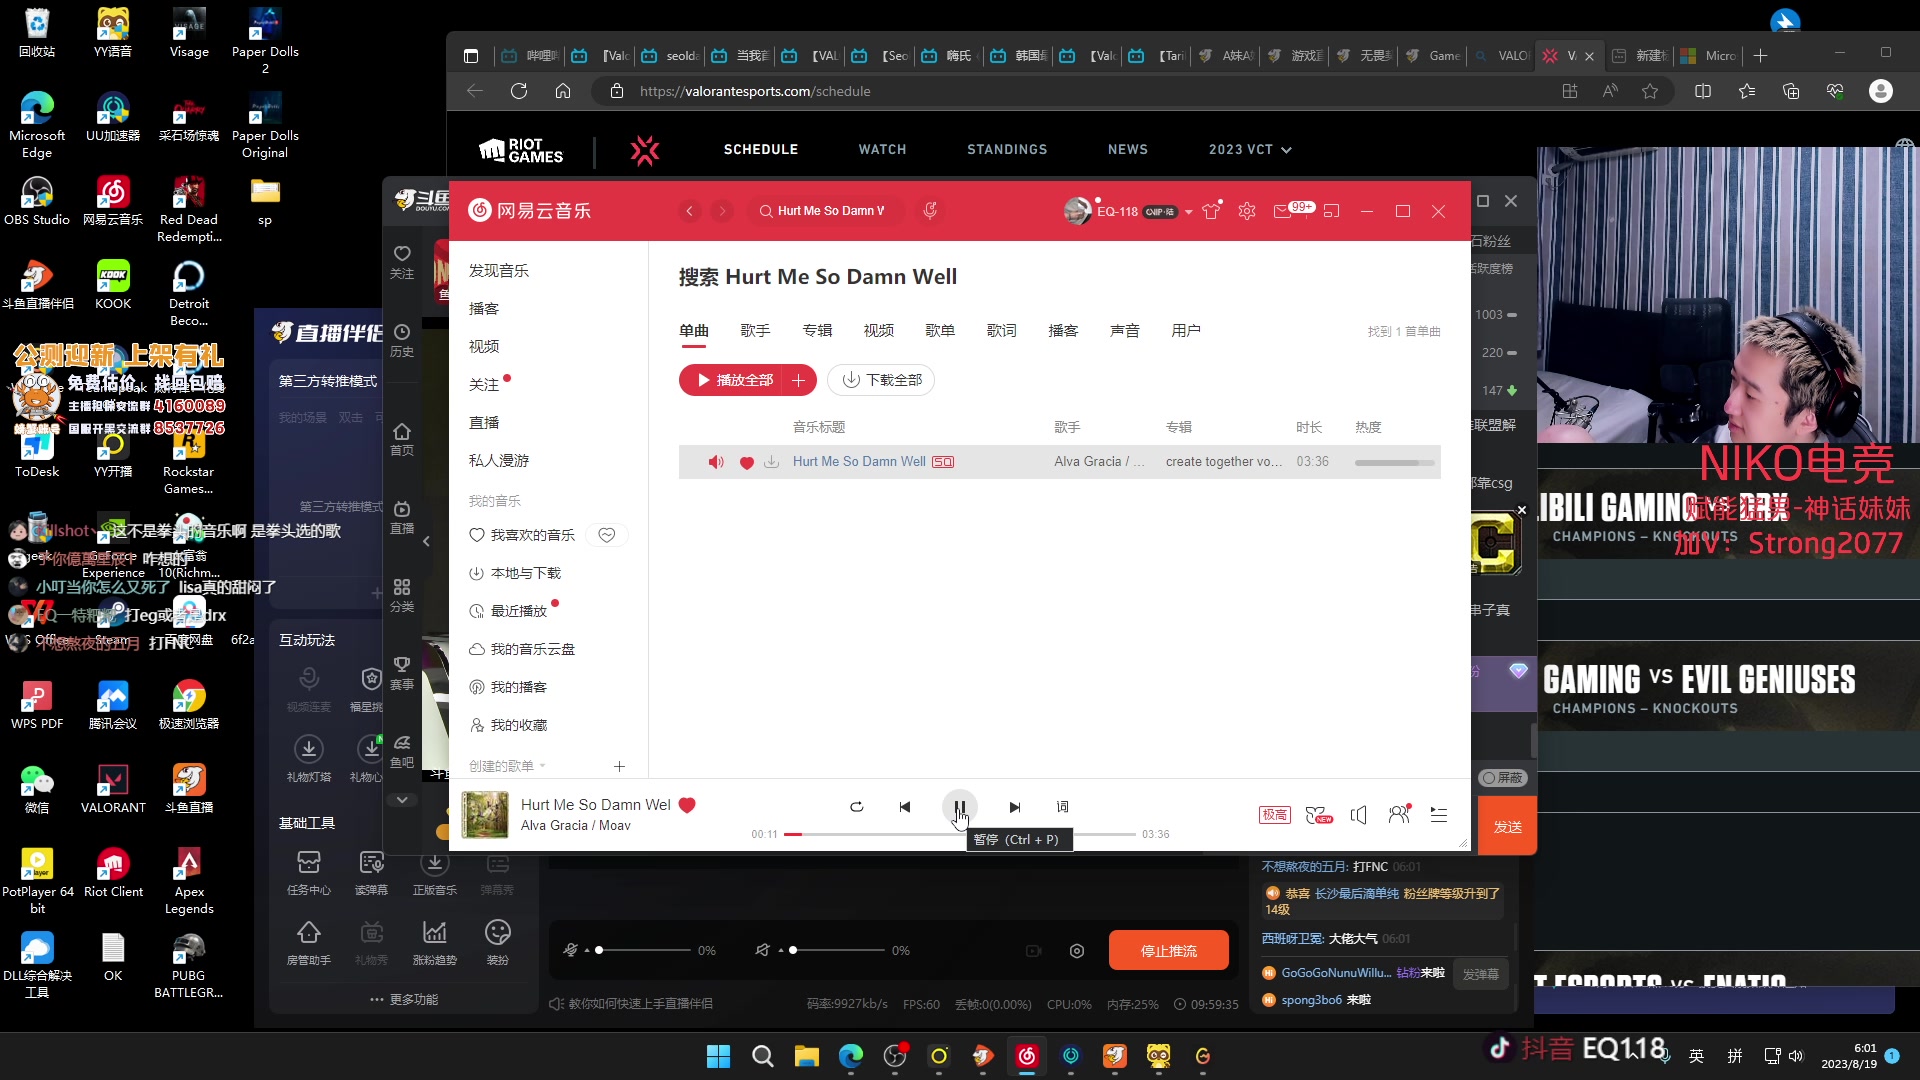
Task: Skip to the next track
Action: (1015, 807)
